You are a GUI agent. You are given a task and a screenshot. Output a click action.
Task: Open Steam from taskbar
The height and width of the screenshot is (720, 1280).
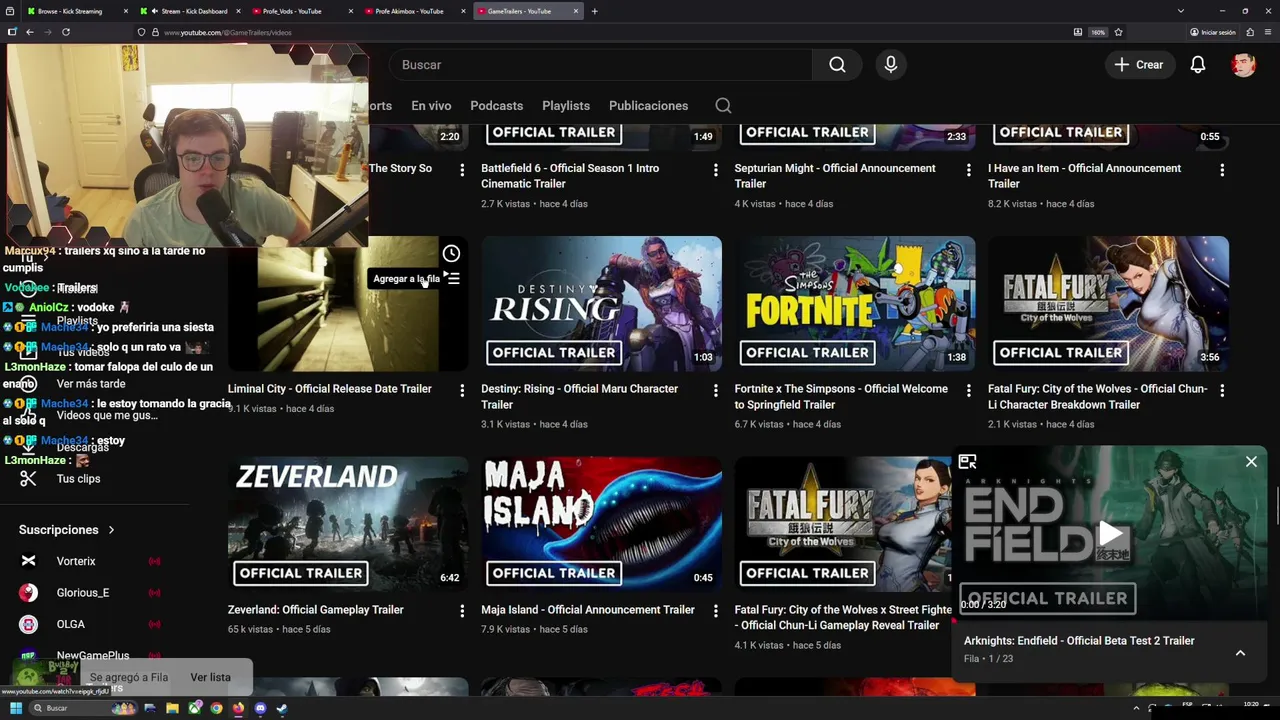[282, 708]
